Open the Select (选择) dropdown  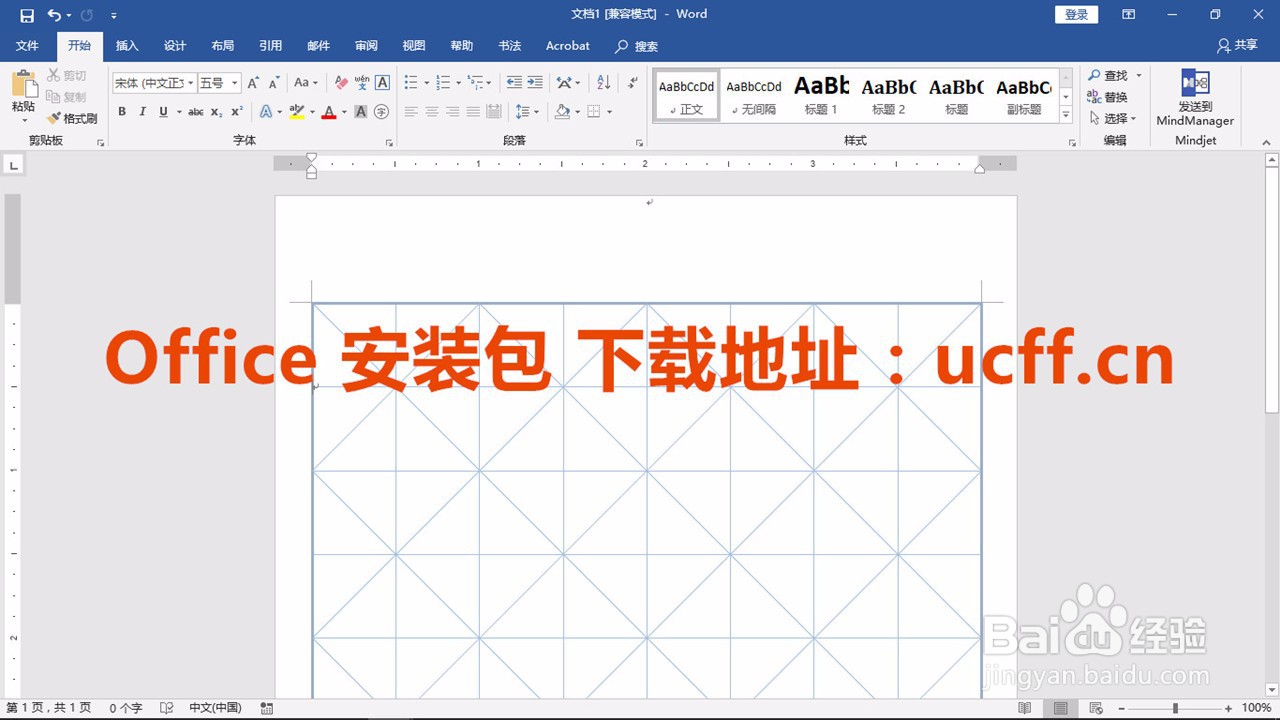coord(1113,118)
